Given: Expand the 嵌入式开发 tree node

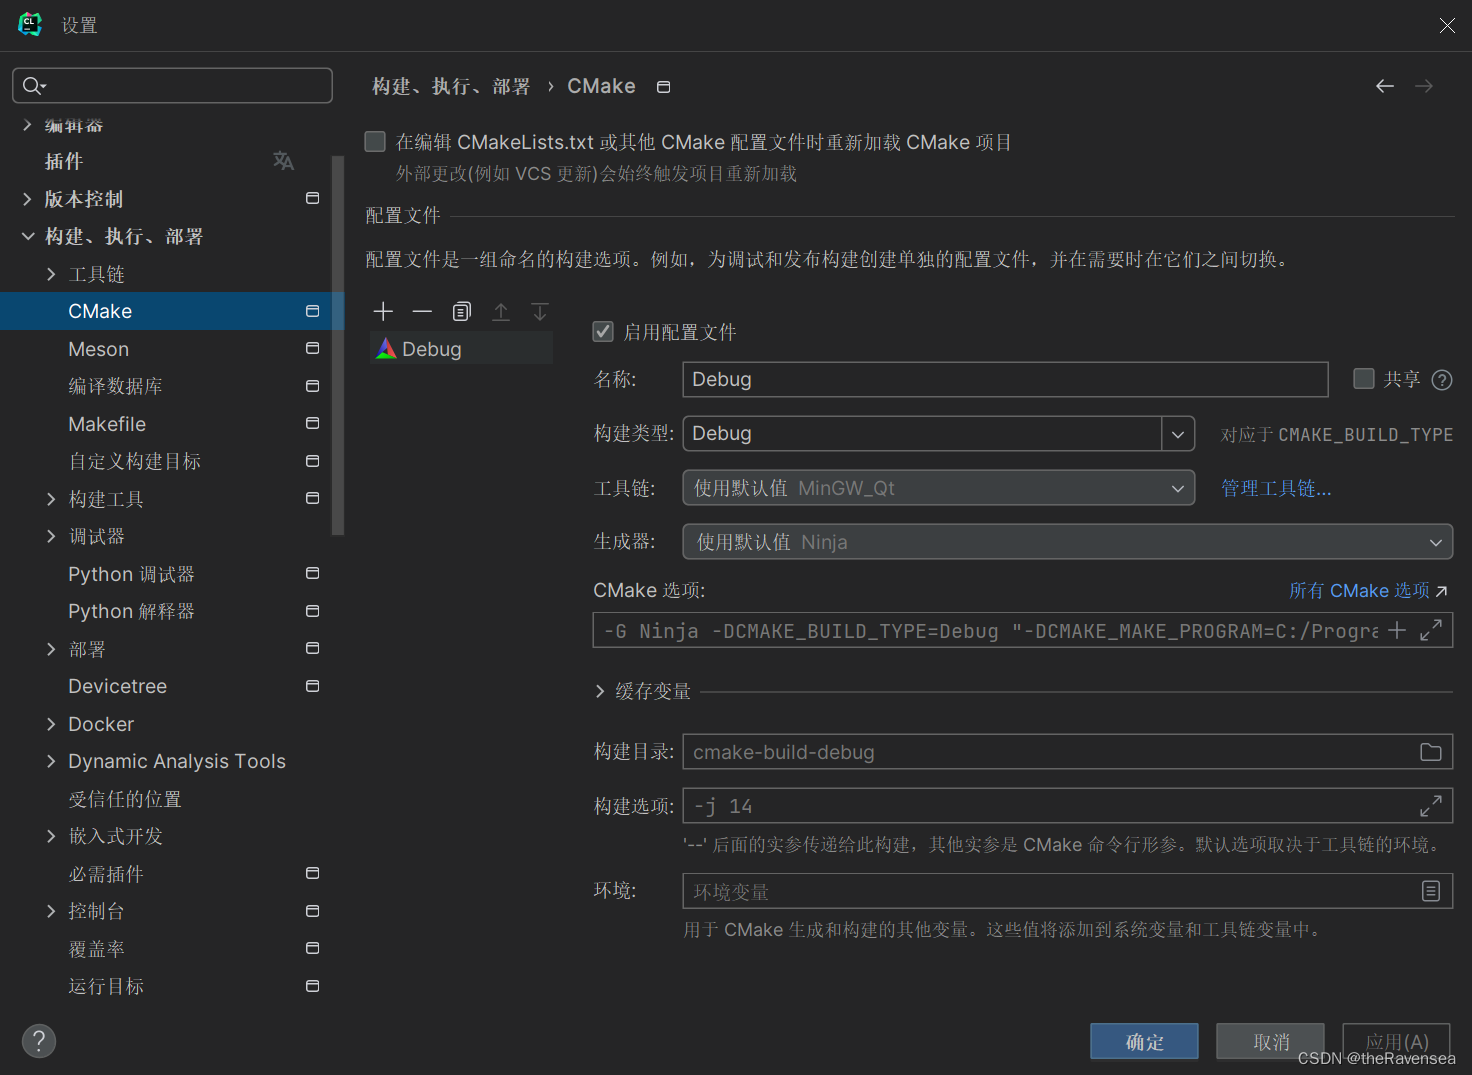Looking at the screenshot, I should pyautogui.click(x=51, y=836).
